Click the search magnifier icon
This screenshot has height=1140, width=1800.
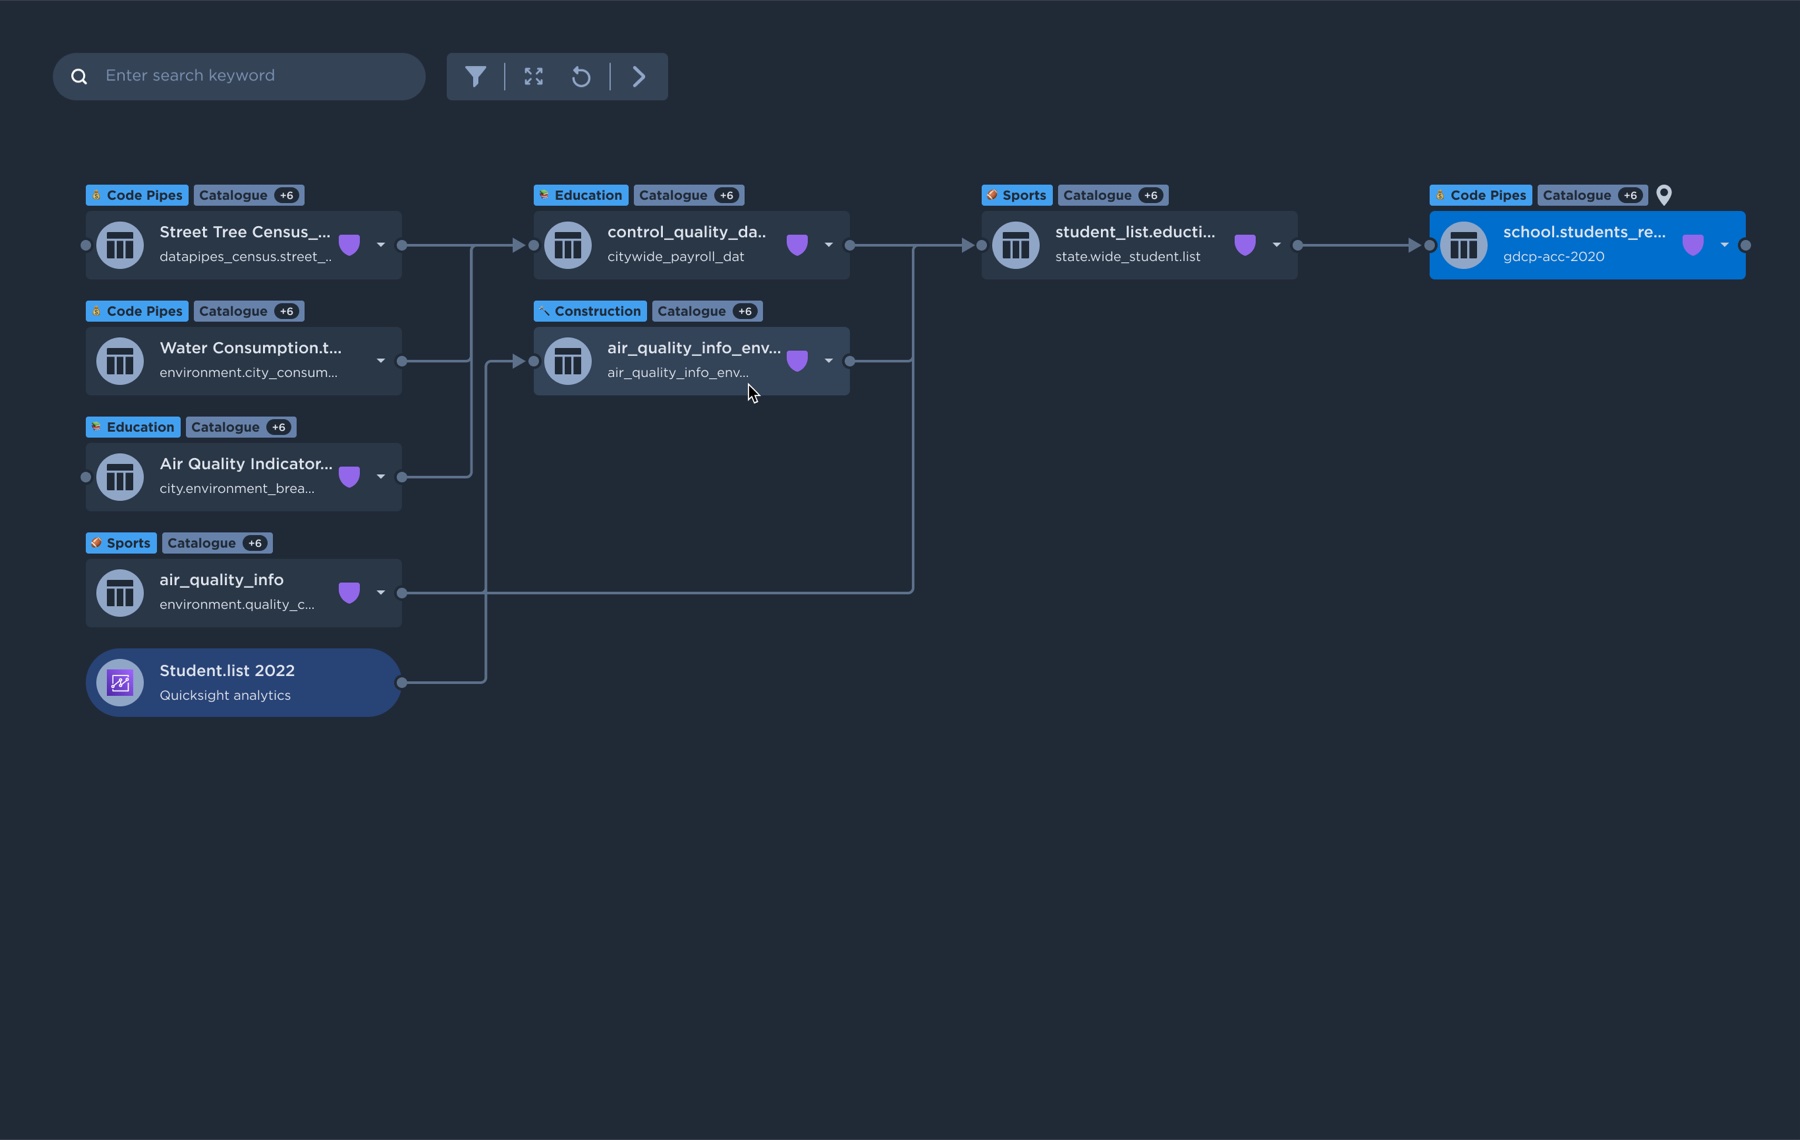coord(79,76)
